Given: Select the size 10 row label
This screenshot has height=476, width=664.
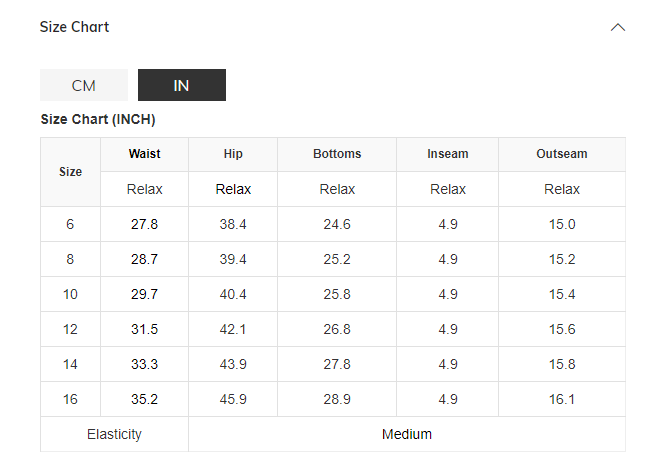Looking at the screenshot, I should pyautogui.click(x=70, y=294).
